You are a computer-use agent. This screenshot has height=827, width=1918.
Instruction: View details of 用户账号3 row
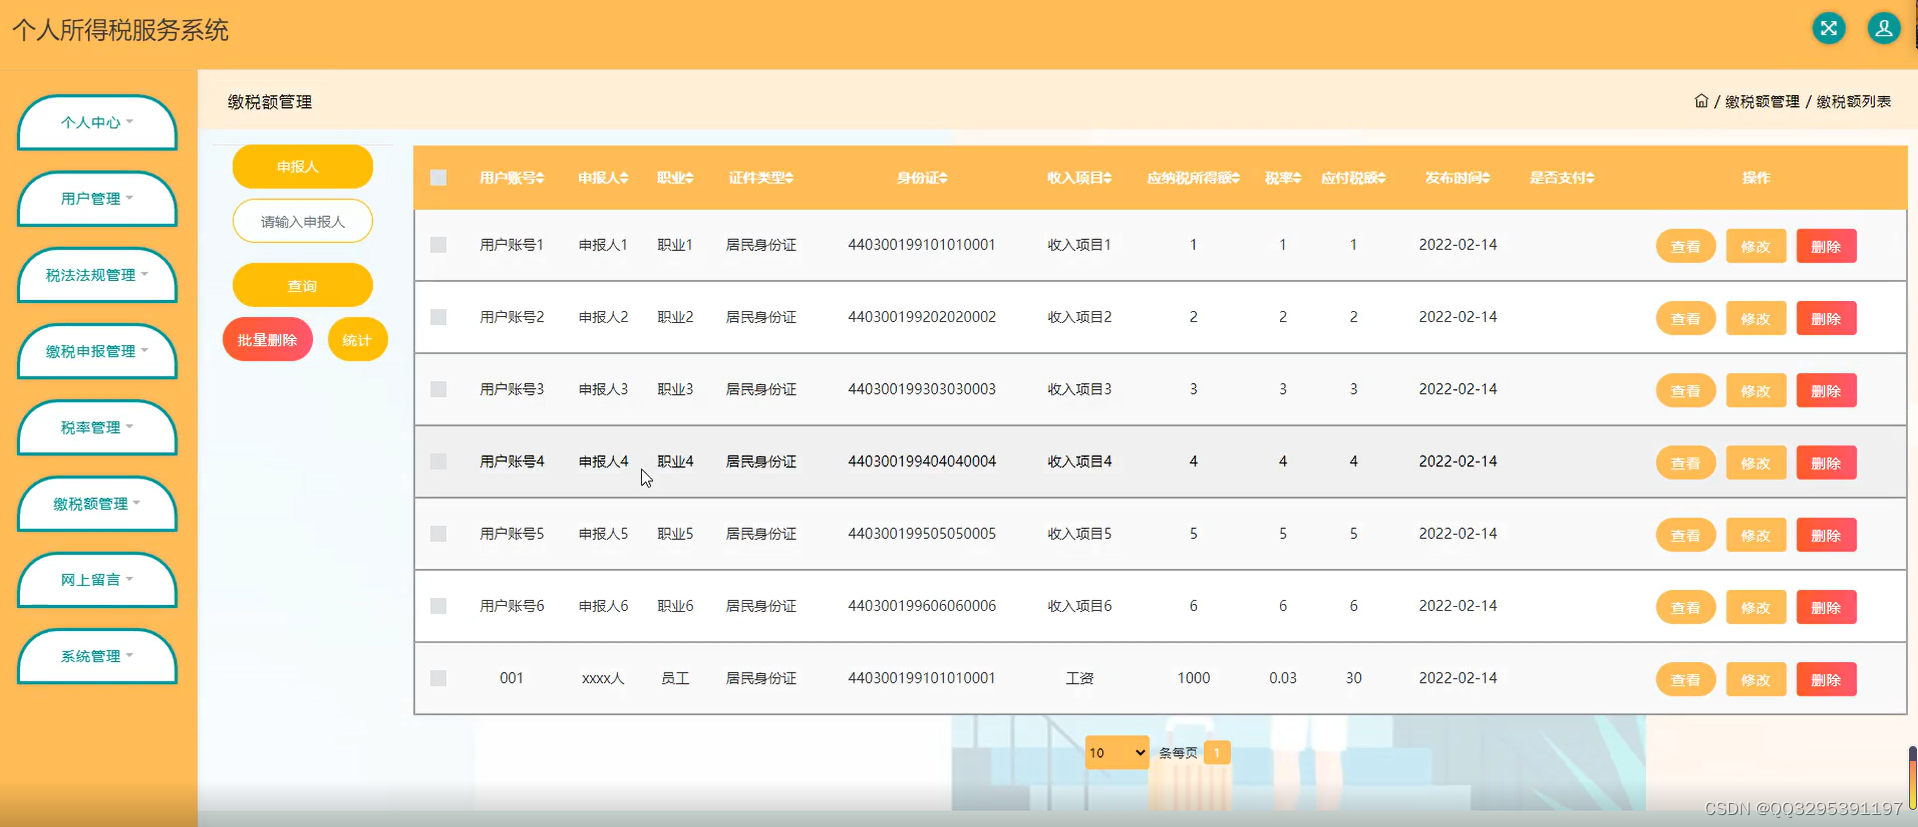pos(1686,391)
